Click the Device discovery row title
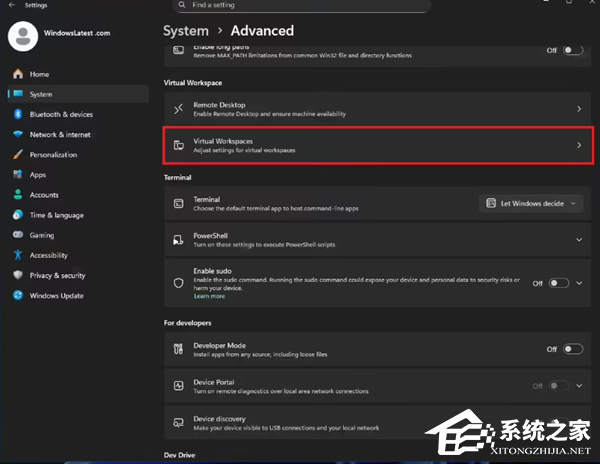 point(220,419)
